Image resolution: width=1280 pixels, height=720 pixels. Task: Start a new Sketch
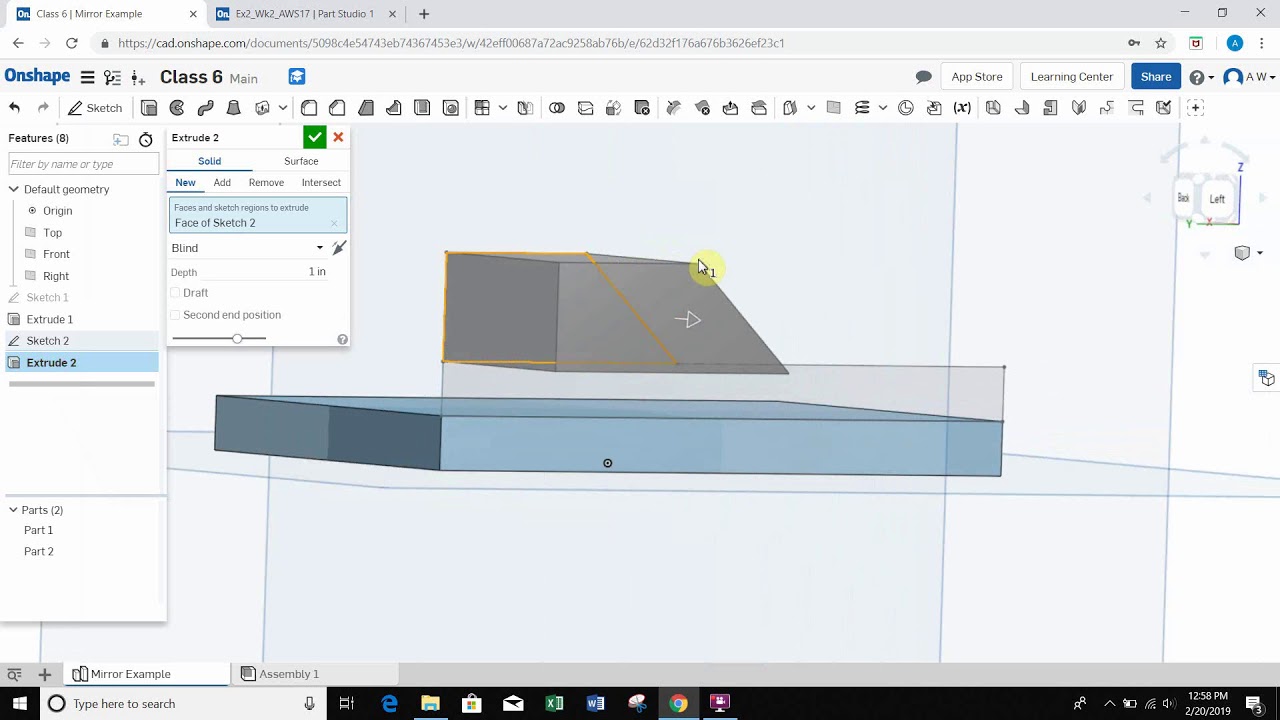(x=95, y=108)
